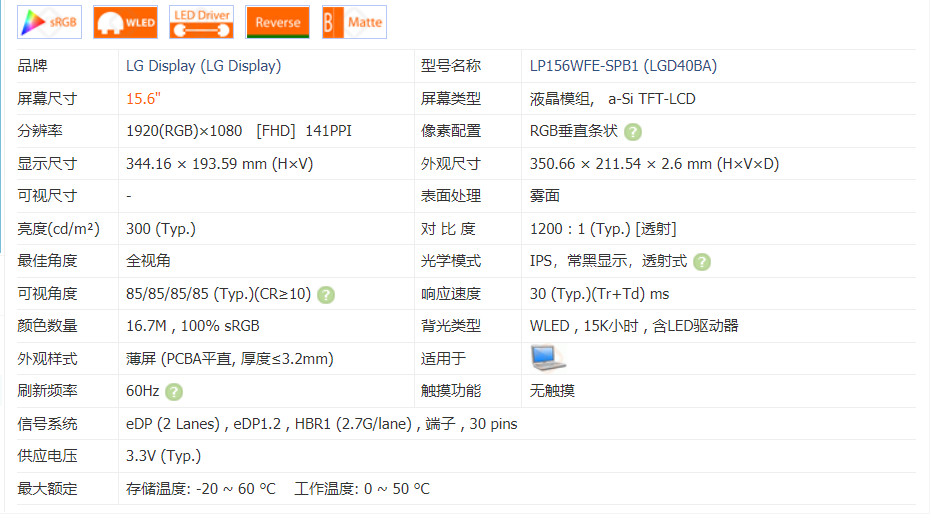Click help icon after 85/85/85/85 viewing angle
Viewport: 931px width, 524px height.
326,294
